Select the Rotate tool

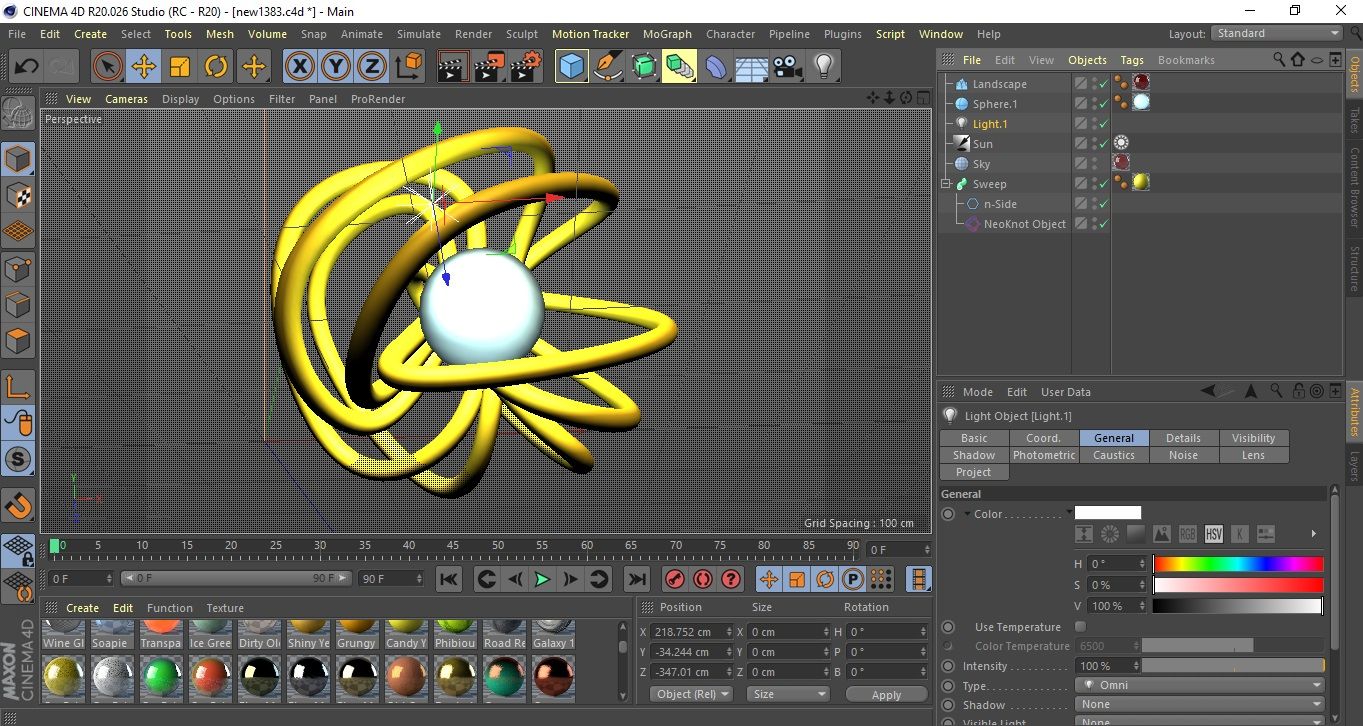pyautogui.click(x=216, y=67)
